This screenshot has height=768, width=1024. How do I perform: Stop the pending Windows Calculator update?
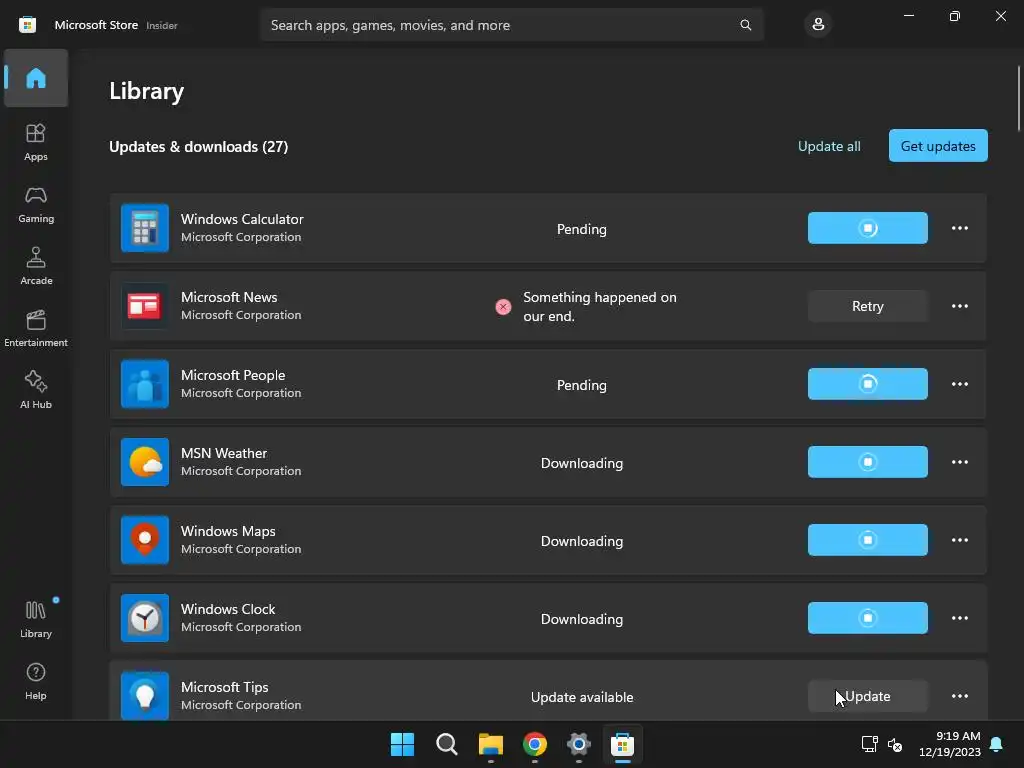click(867, 228)
